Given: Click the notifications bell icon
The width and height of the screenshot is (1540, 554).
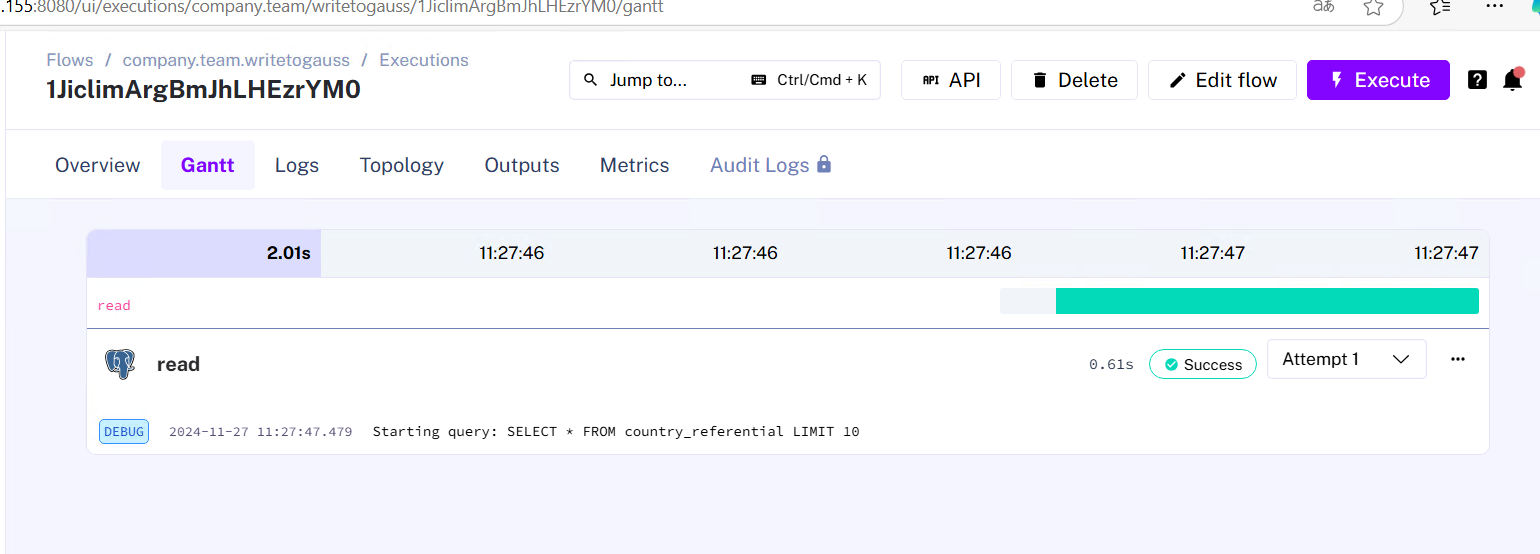Looking at the screenshot, I should pyautogui.click(x=1512, y=80).
